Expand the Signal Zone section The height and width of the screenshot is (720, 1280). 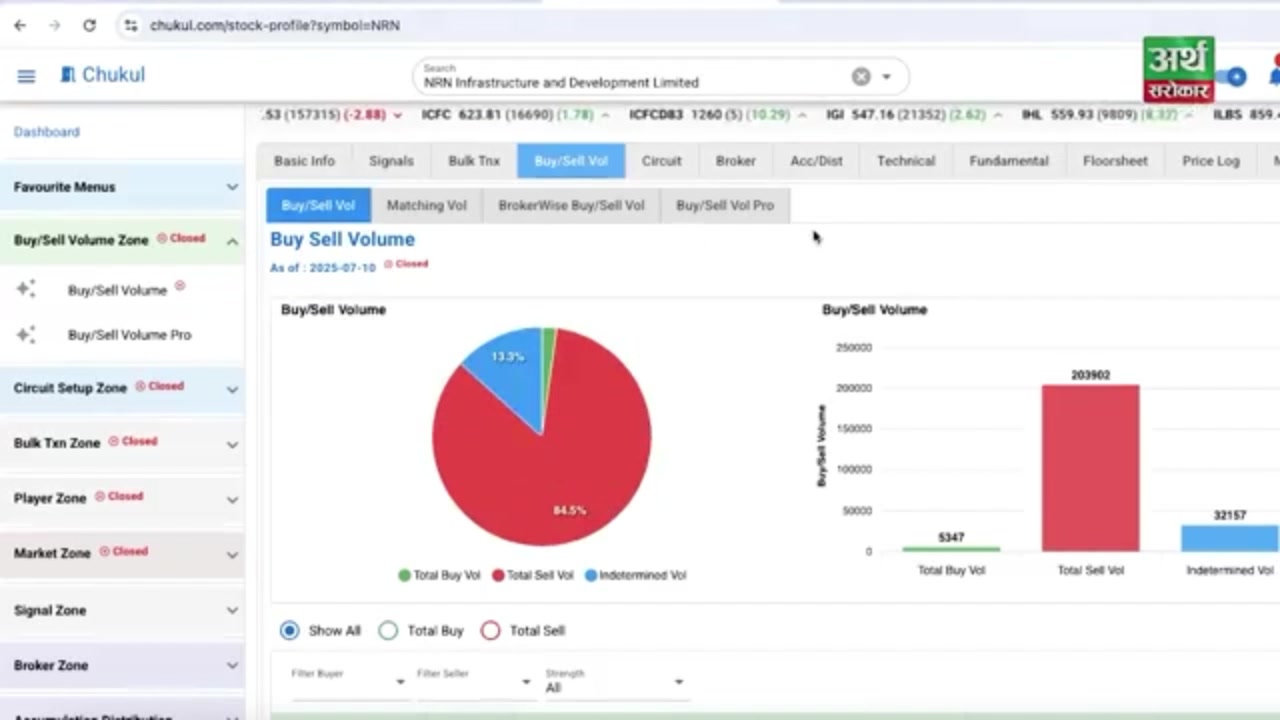click(x=122, y=610)
